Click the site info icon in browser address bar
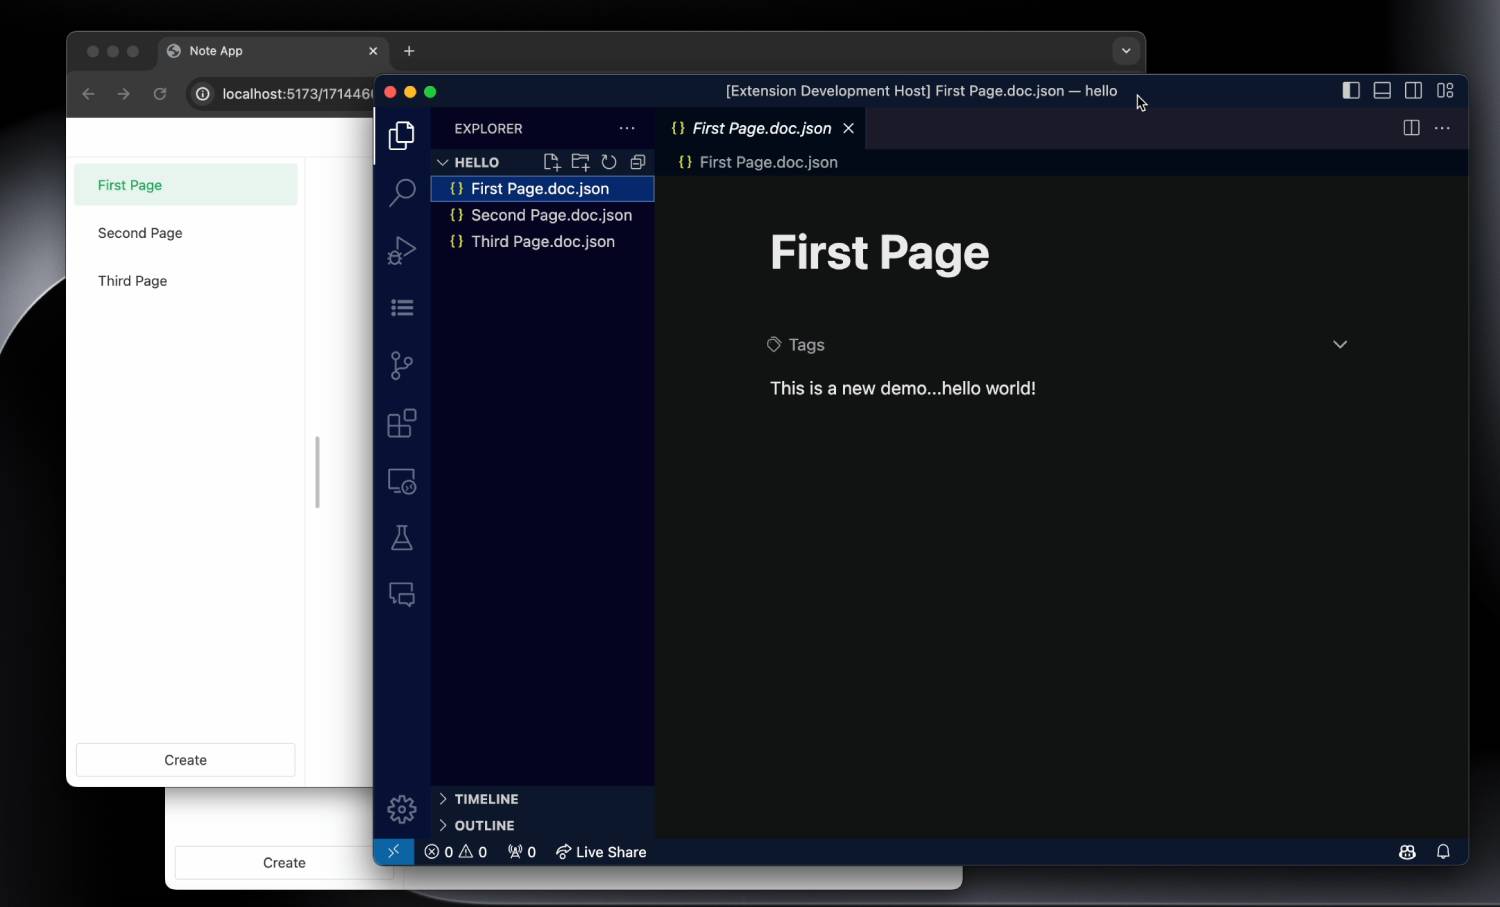 pos(203,94)
